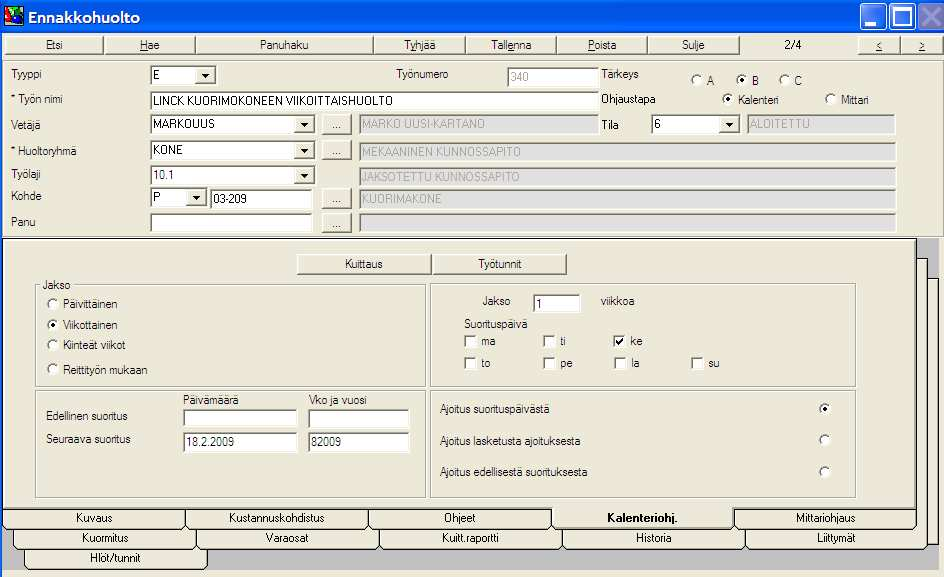The image size is (944, 577).
Task: Select Tärkeys option C
Action: coord(784,80)
